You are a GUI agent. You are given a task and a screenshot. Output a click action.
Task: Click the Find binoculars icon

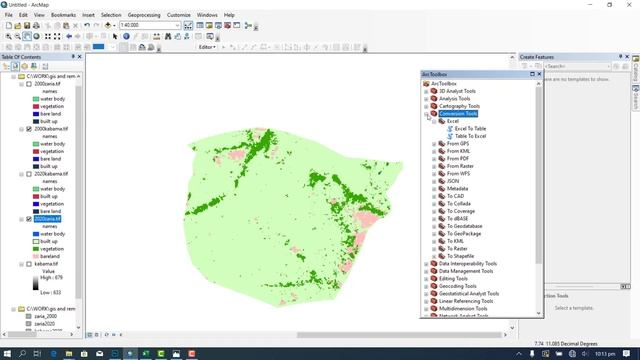[x=168, y=37]
